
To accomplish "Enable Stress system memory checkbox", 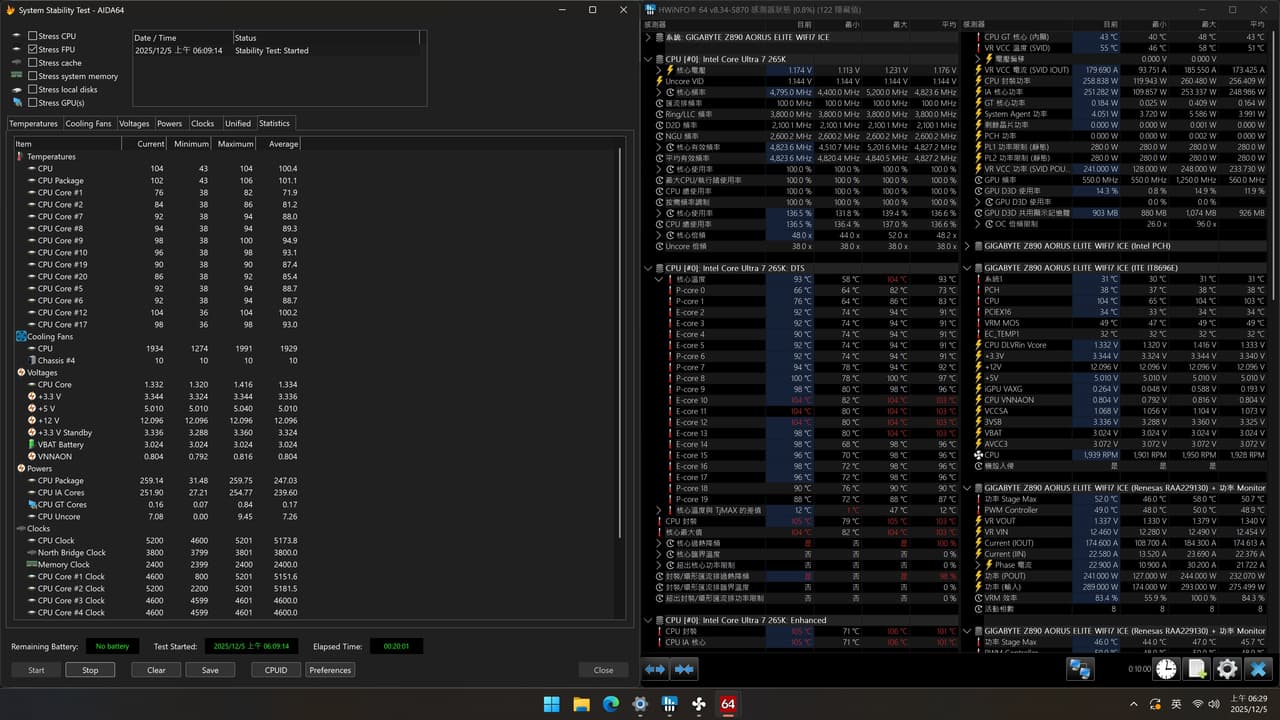I will tap(33, 76).
